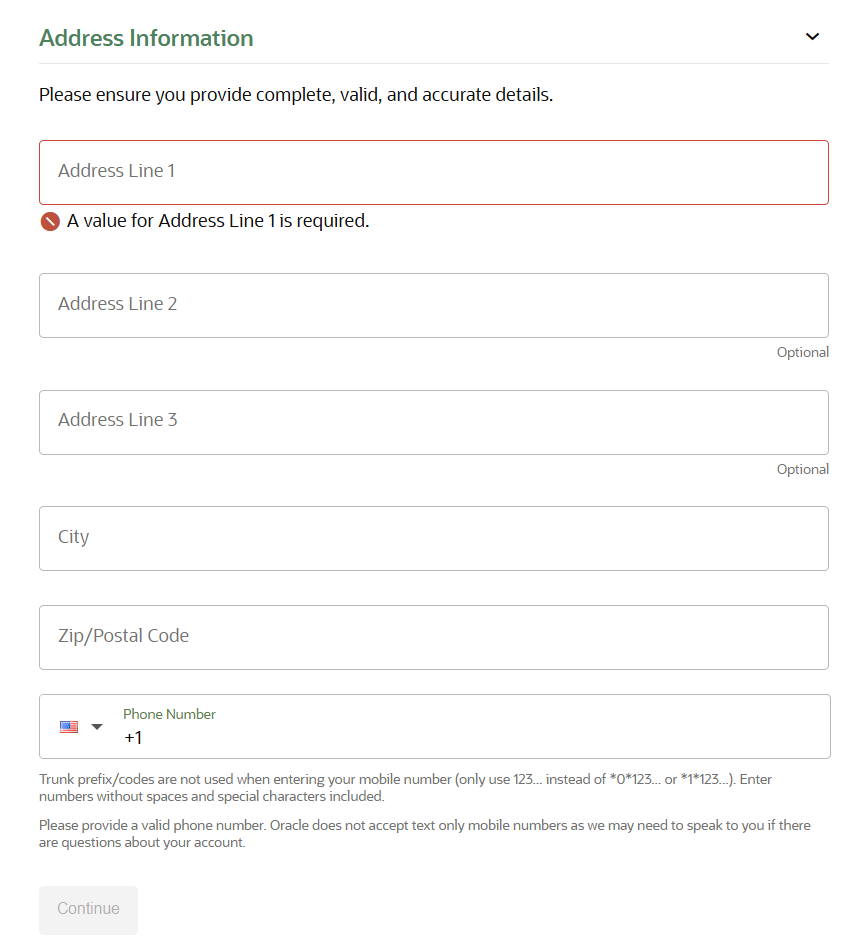Click the Optional label under Address Line 2

coord(802,352)
